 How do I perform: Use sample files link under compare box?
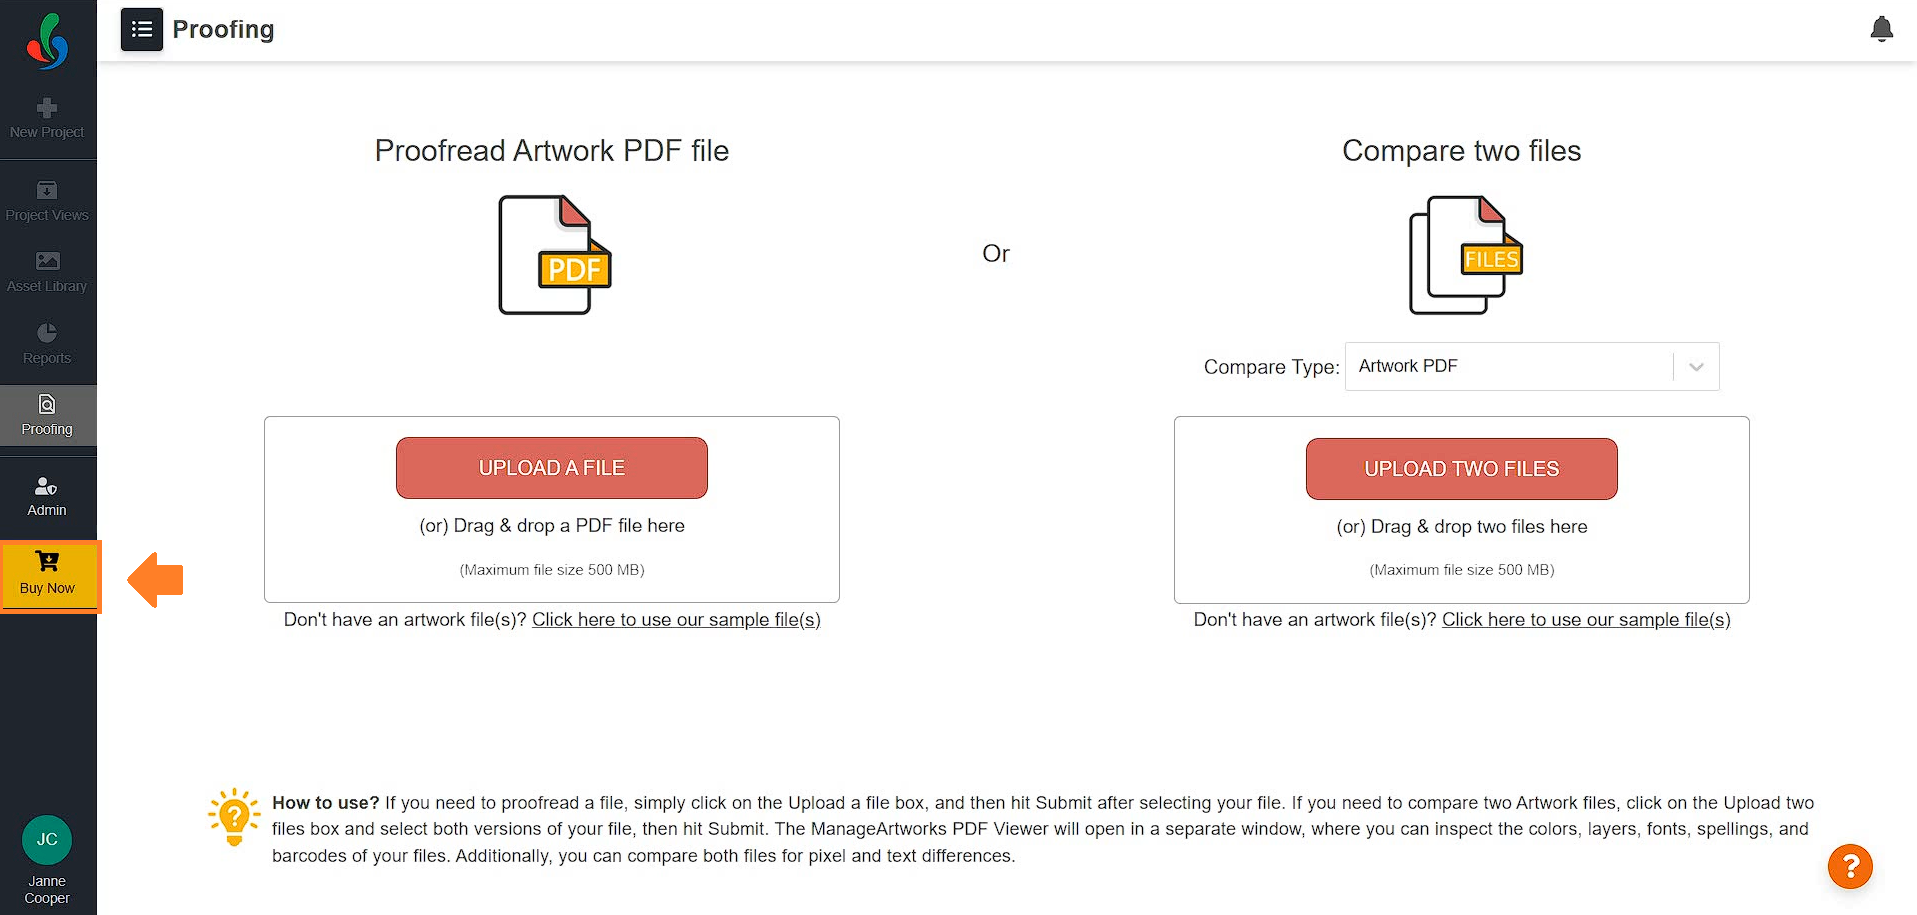(1586, 620)
